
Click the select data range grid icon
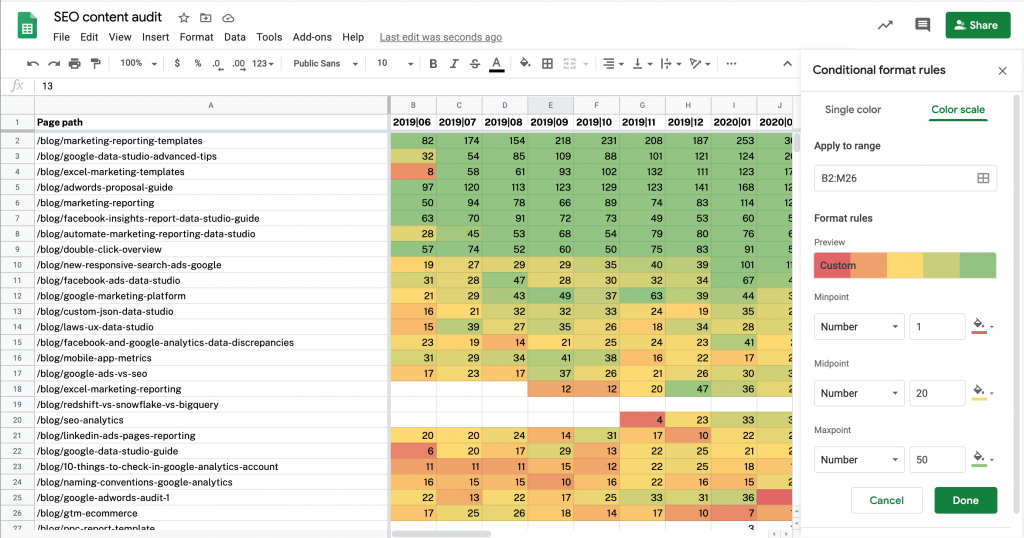(x=982, y=178)
